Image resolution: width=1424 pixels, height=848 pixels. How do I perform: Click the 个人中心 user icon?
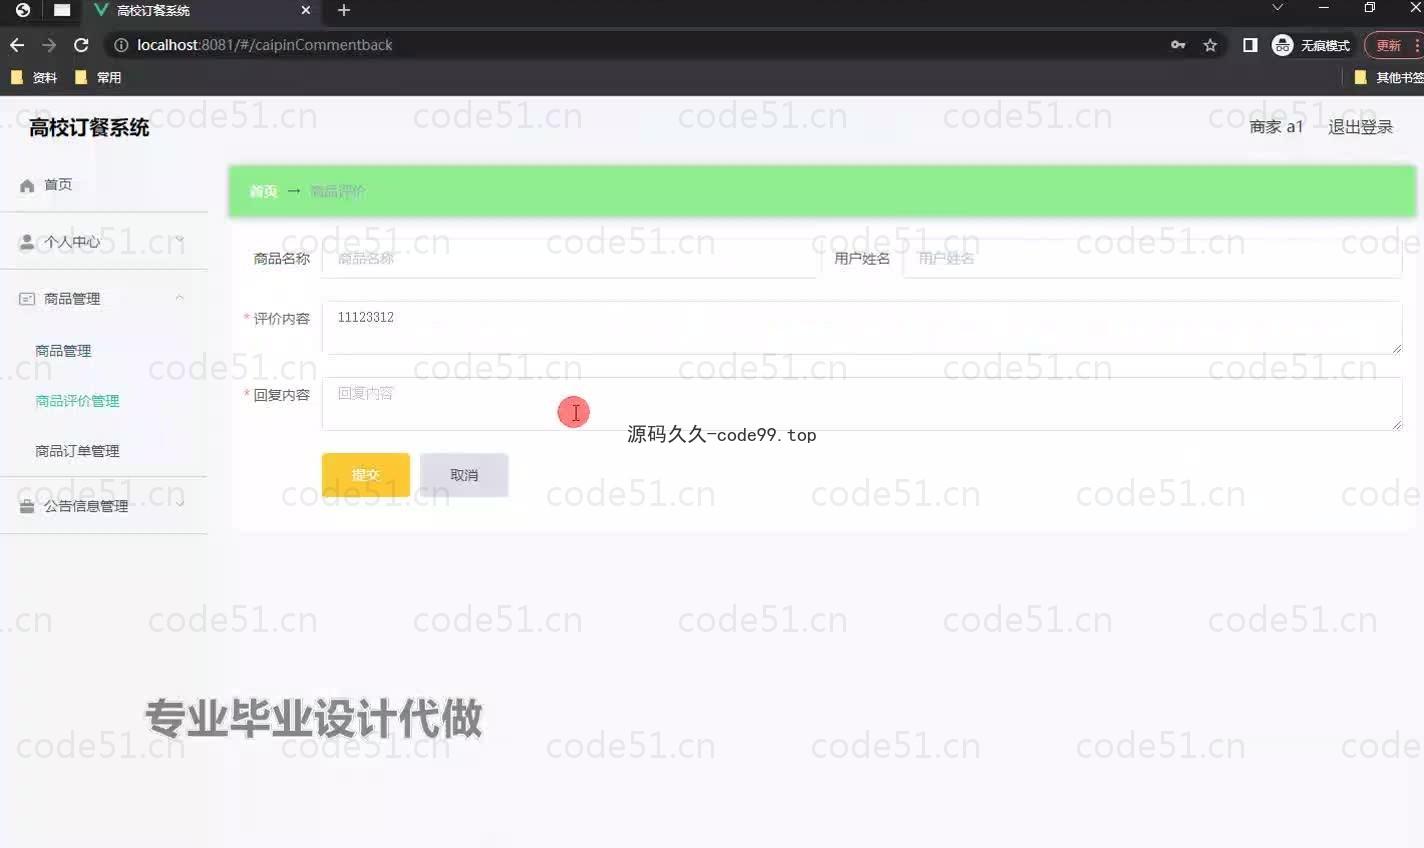coord(27,242)
